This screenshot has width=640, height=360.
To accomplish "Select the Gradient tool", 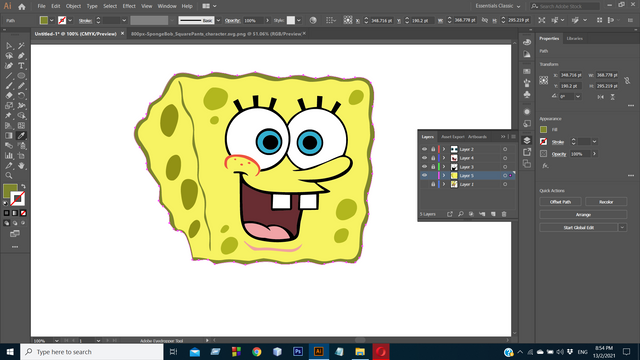I will [9, 136].
